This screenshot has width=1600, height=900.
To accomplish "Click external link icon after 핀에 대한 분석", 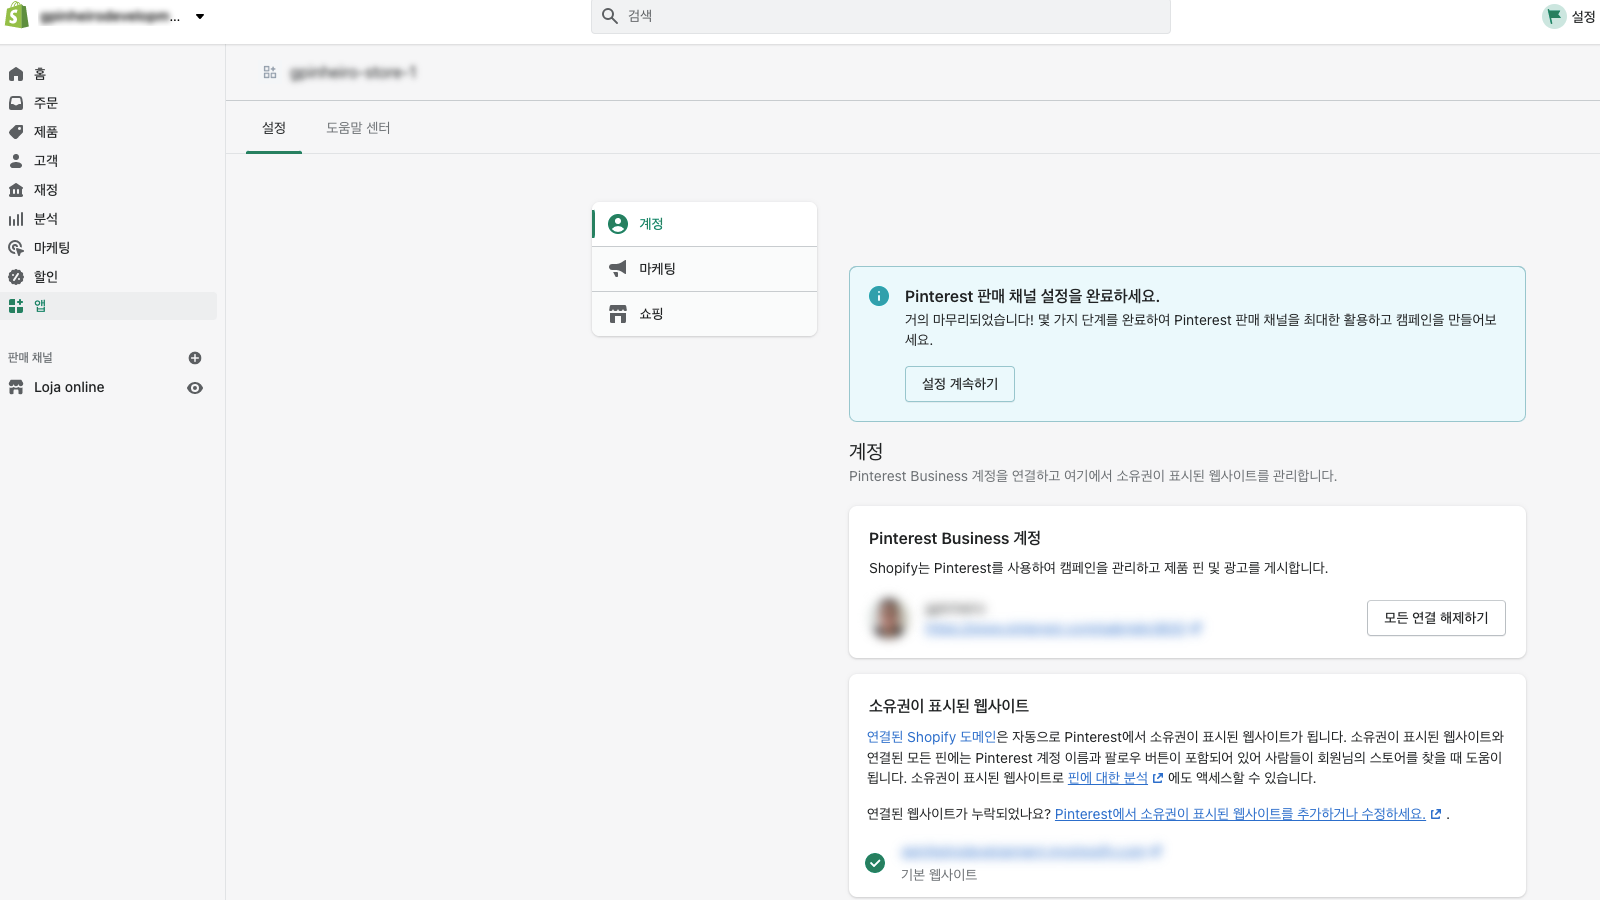I will pos(1158,778).
